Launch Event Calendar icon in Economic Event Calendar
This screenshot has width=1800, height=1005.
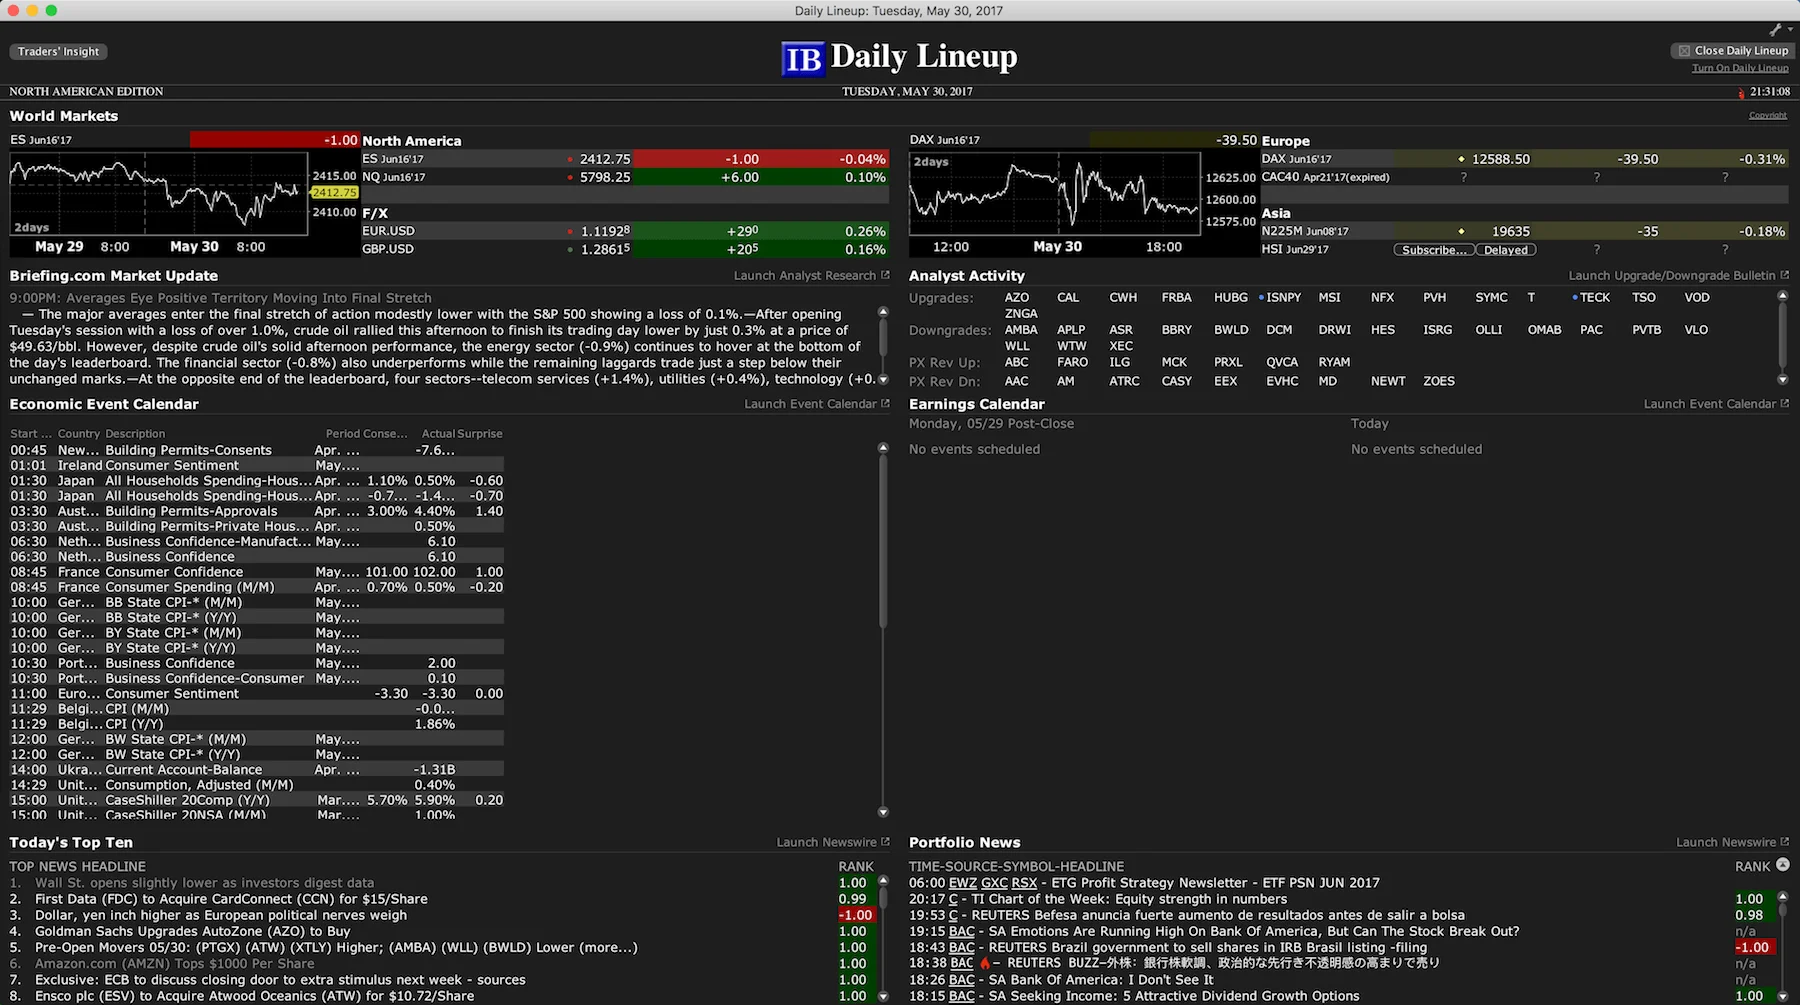coord(884,403)
